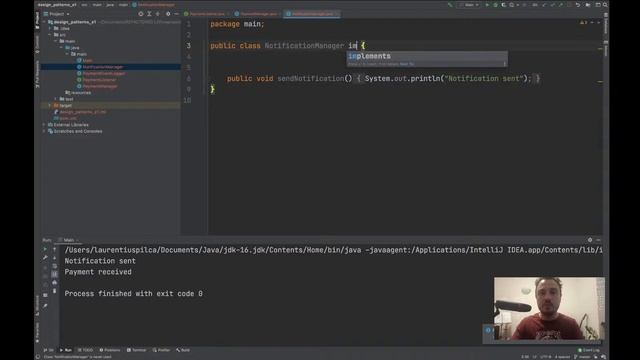Open the Main run configuration dropdown

(469, 5)
